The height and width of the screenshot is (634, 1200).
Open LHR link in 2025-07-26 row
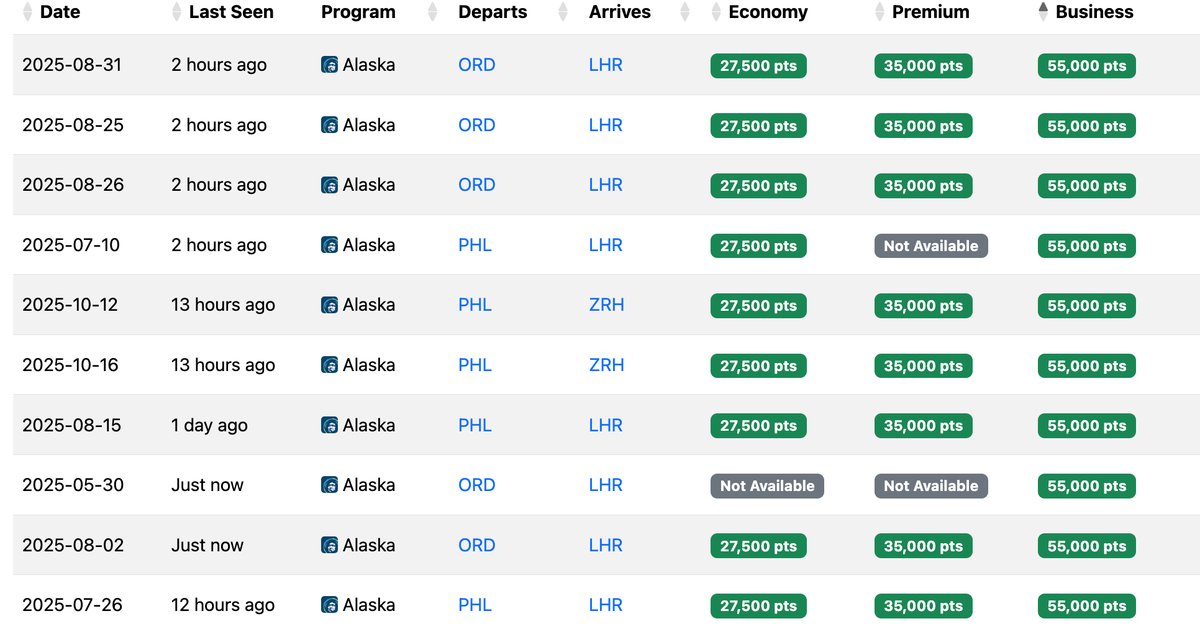(x=605, y=605)
